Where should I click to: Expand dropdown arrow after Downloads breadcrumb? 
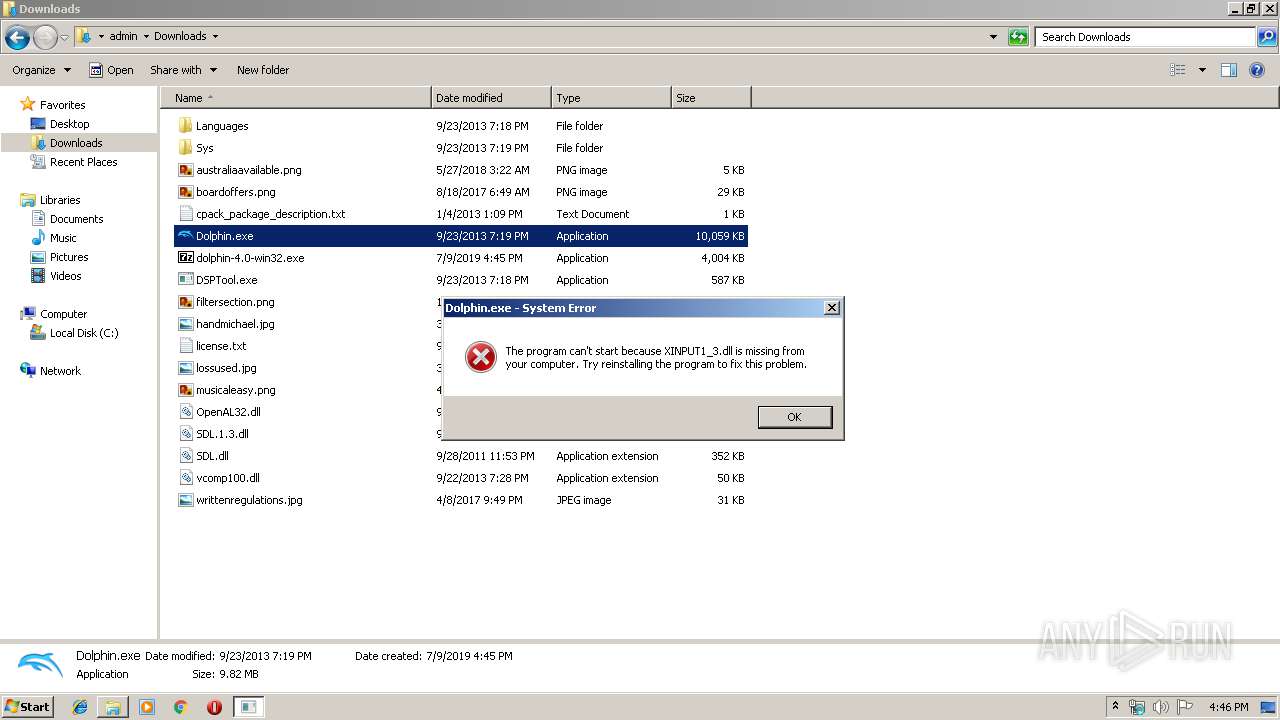coord(215,36)
